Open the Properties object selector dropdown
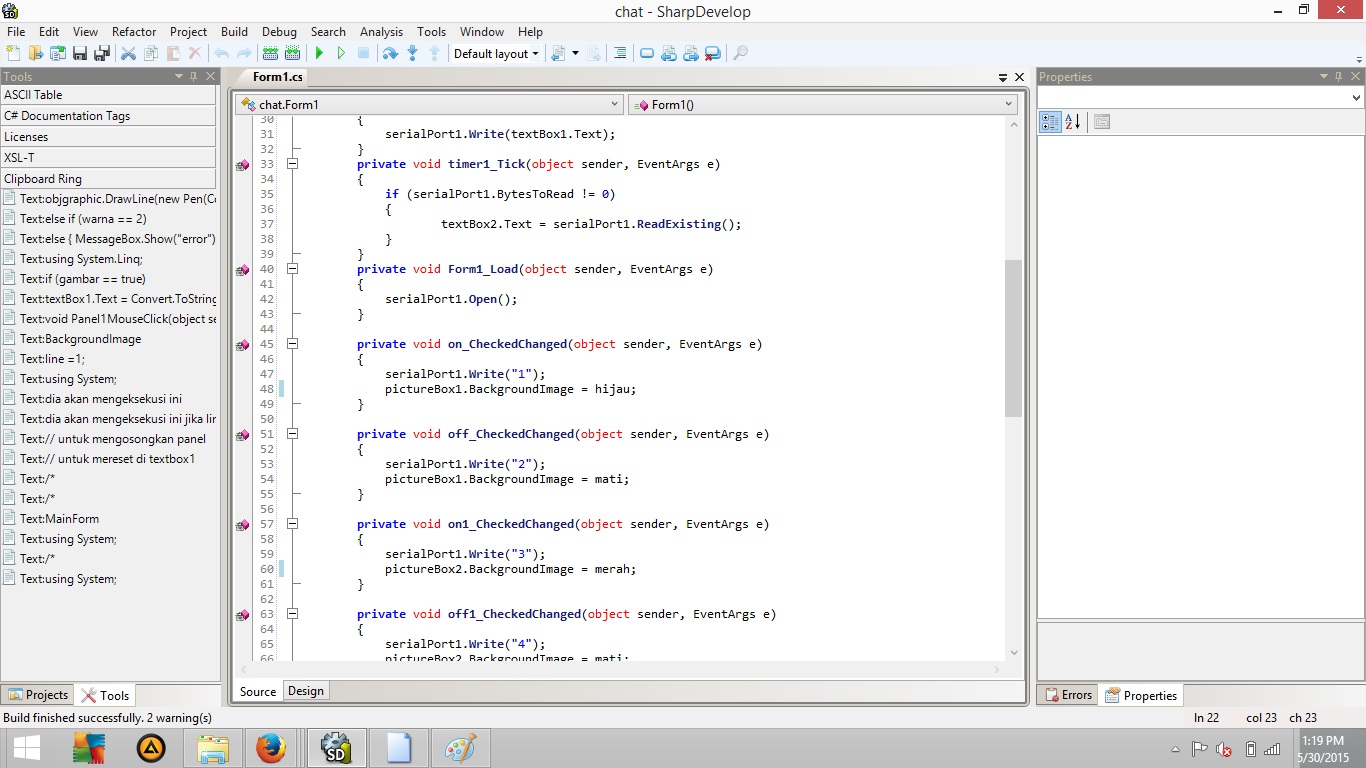 tap(1201, 97)
